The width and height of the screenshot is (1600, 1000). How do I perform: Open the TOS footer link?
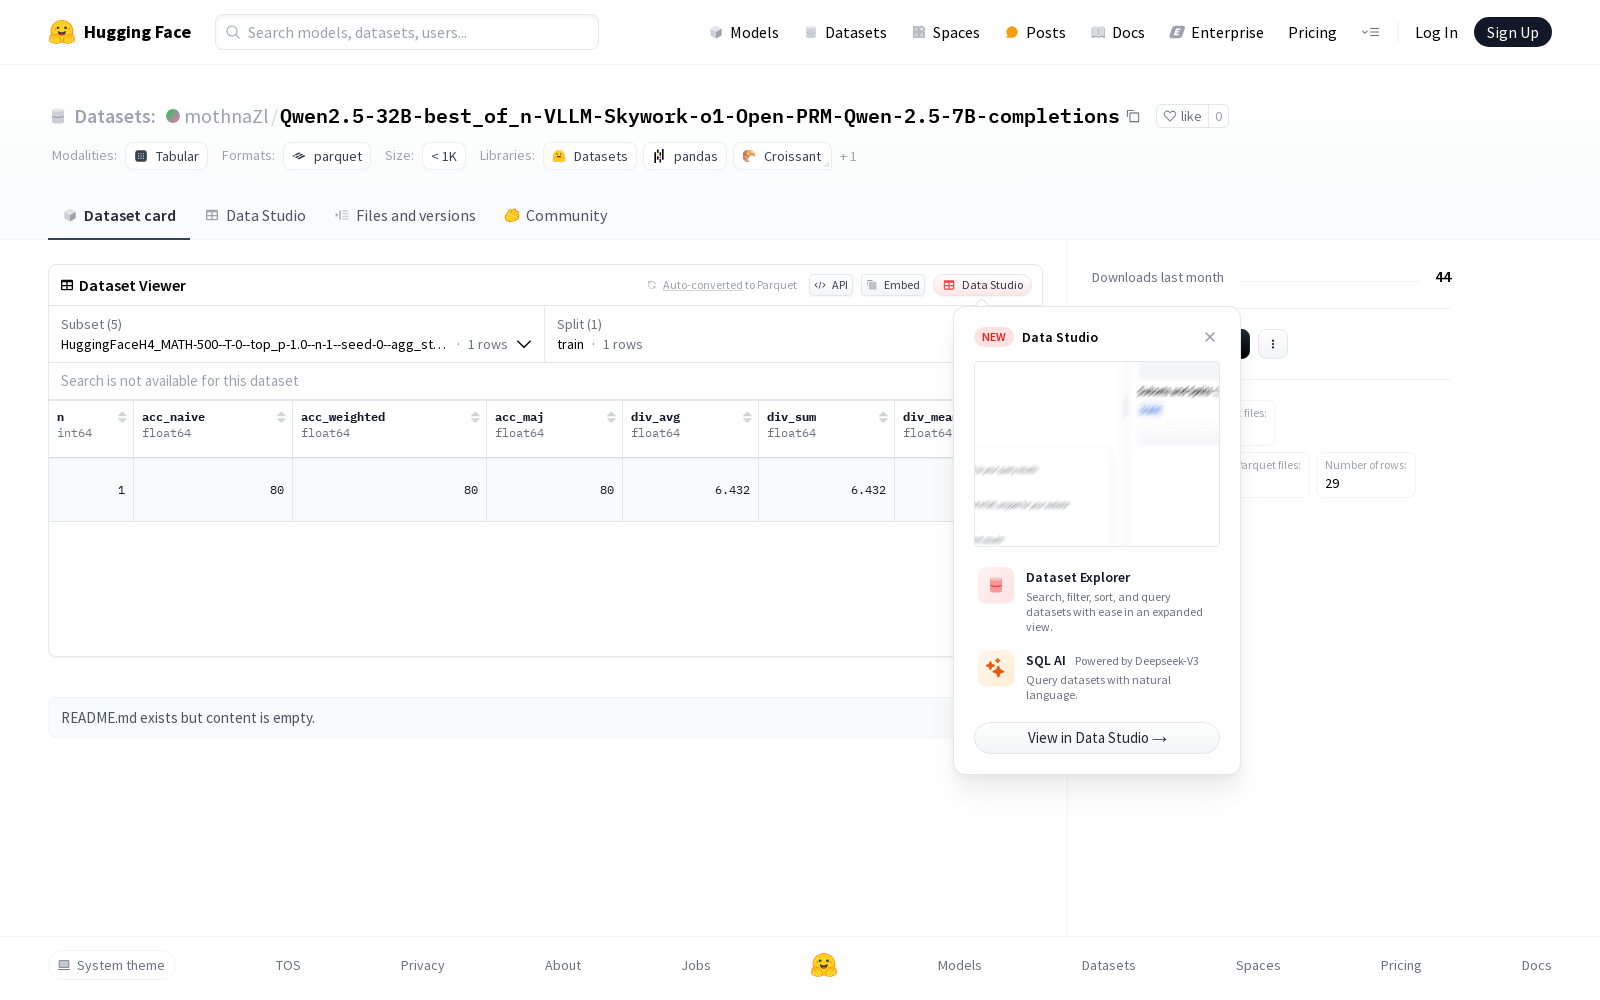tap(288, 965)
